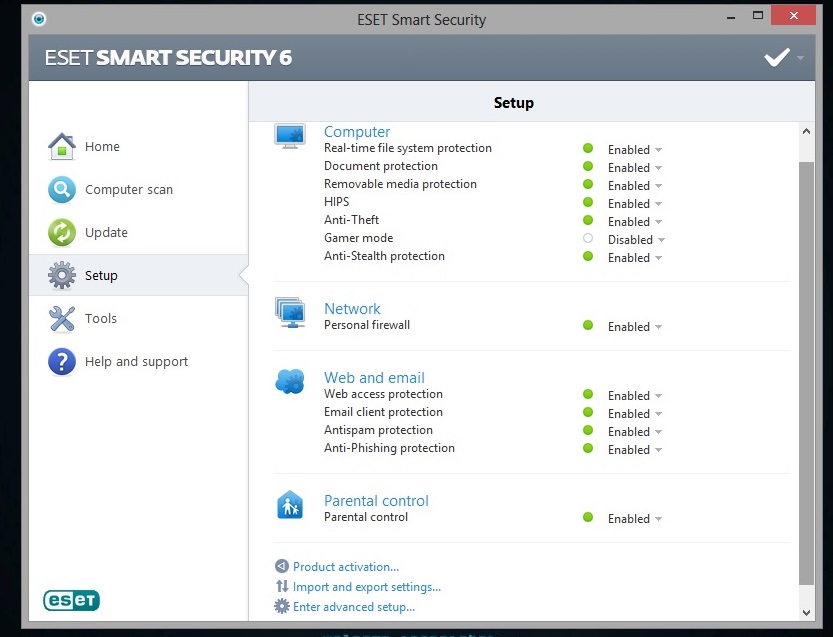Click the Product activation link
833x637 pixels.
[346, 567]
